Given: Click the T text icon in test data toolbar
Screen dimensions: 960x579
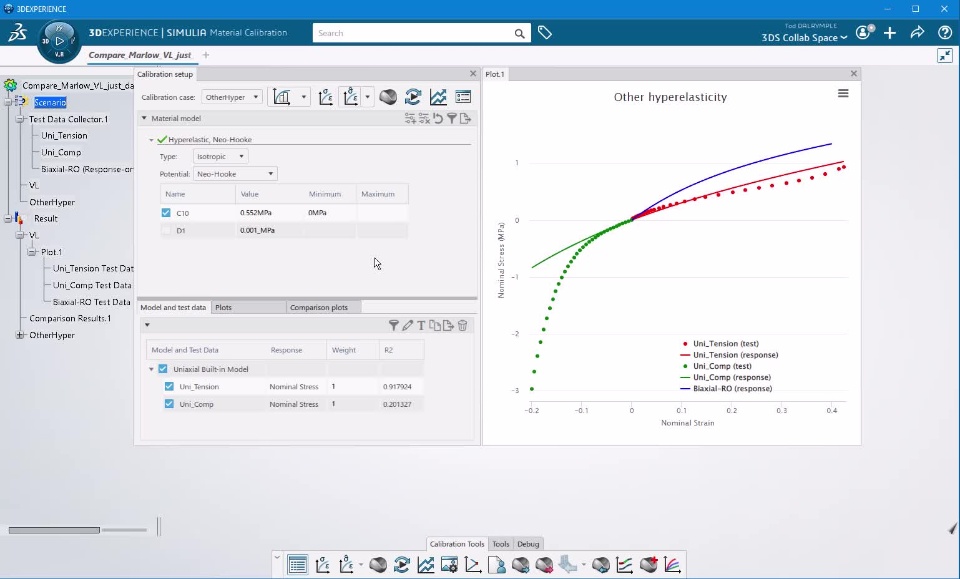Looking at the screenshot, I should [x=421, y=326].
